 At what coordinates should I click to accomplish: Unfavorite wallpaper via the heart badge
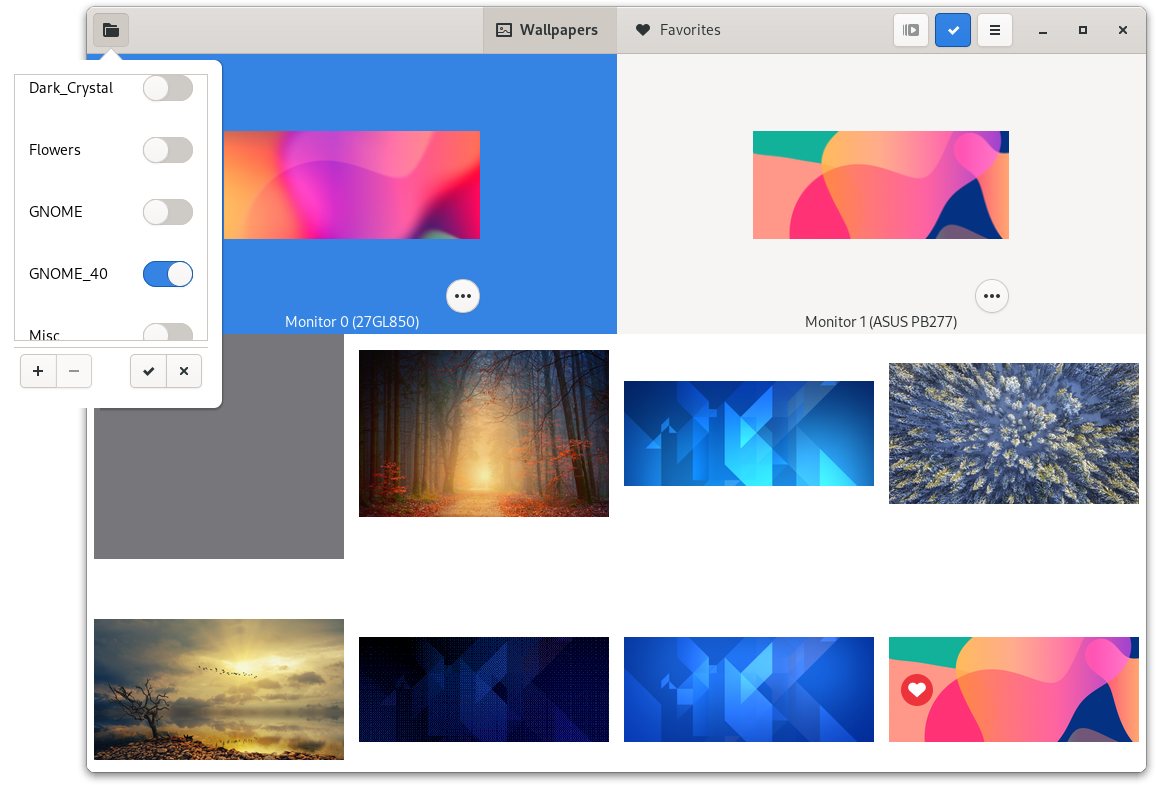pos(917,689)
